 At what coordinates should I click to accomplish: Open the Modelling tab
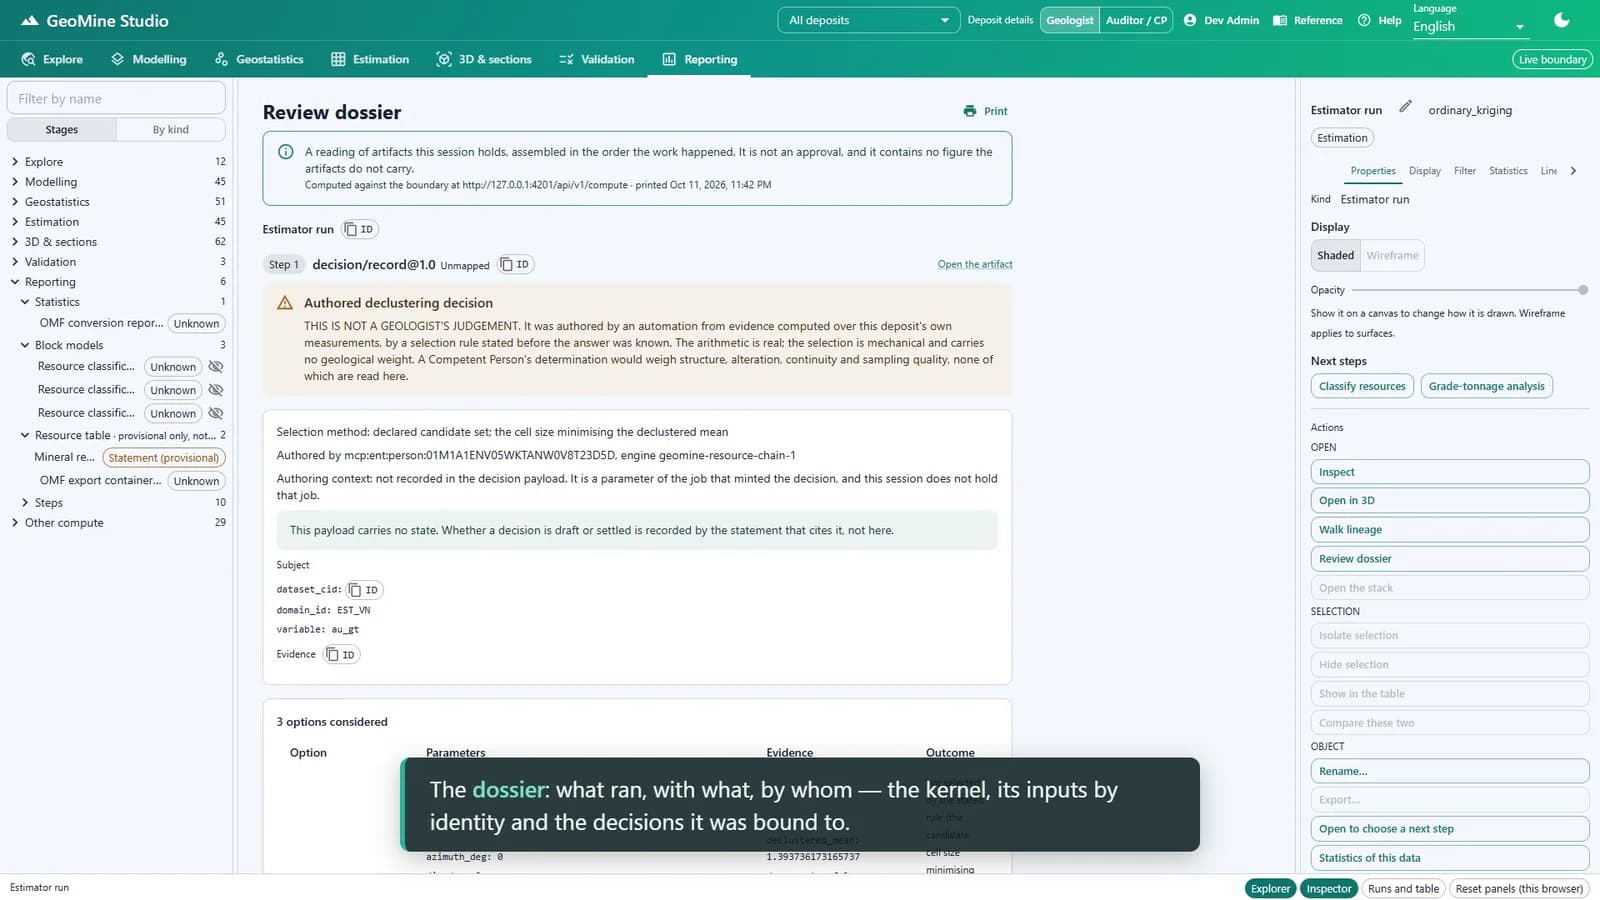148,59
